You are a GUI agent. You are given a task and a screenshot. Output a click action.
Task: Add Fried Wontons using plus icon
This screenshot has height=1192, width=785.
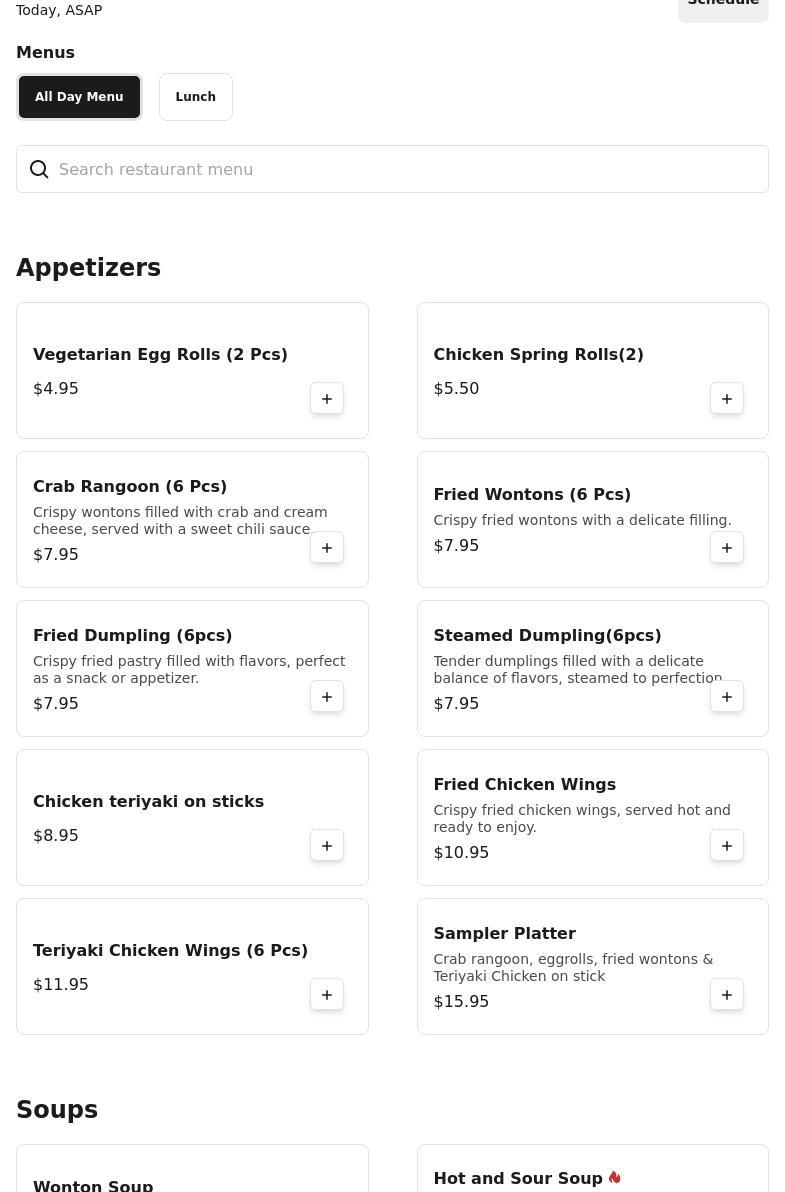click(x=727, y=548)
